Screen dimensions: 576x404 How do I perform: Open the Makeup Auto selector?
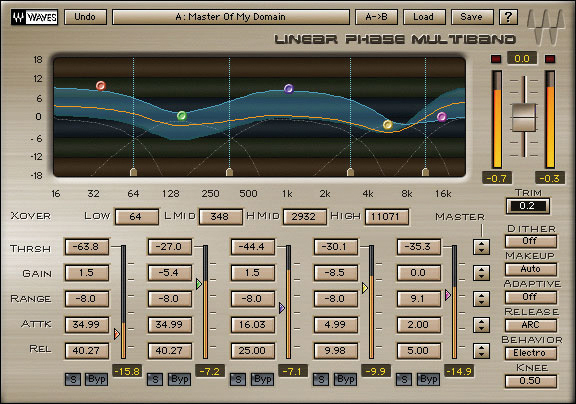pyautogui.click(x=530, y=269)
